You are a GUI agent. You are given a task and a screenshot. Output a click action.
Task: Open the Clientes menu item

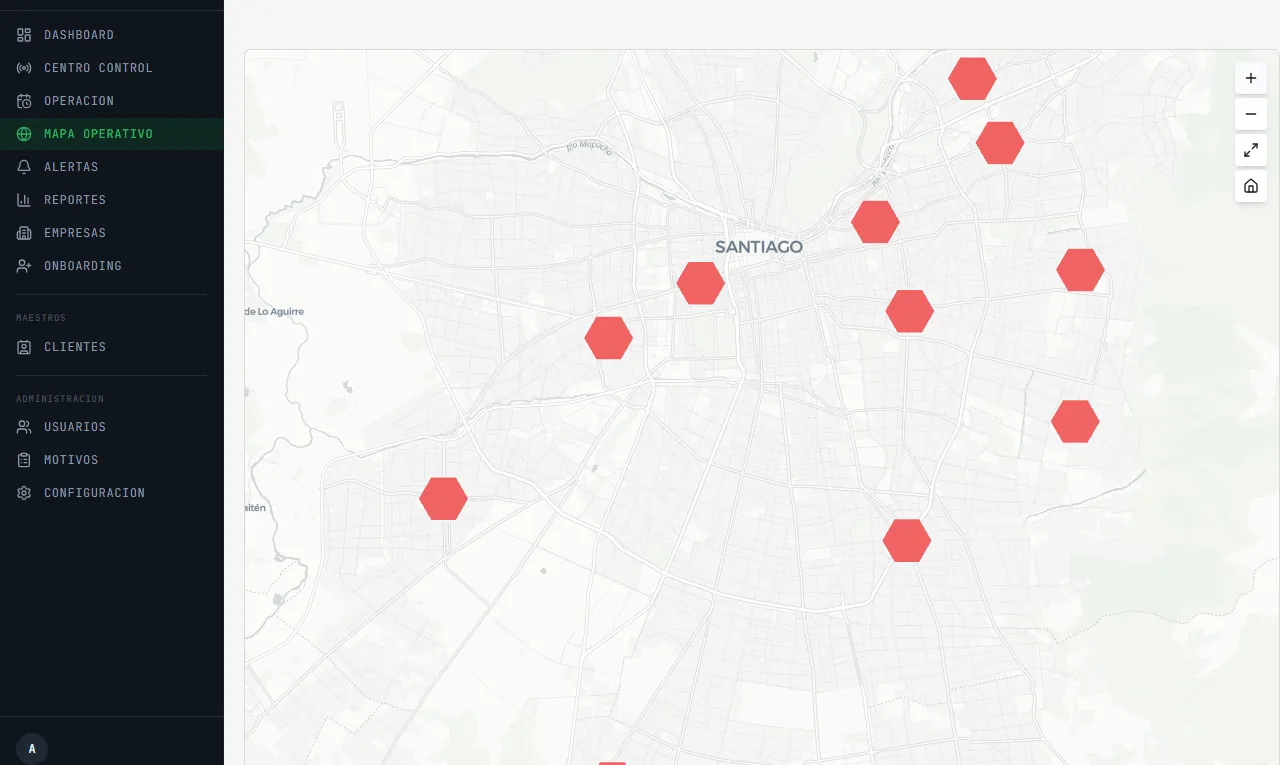pos(112,347)
